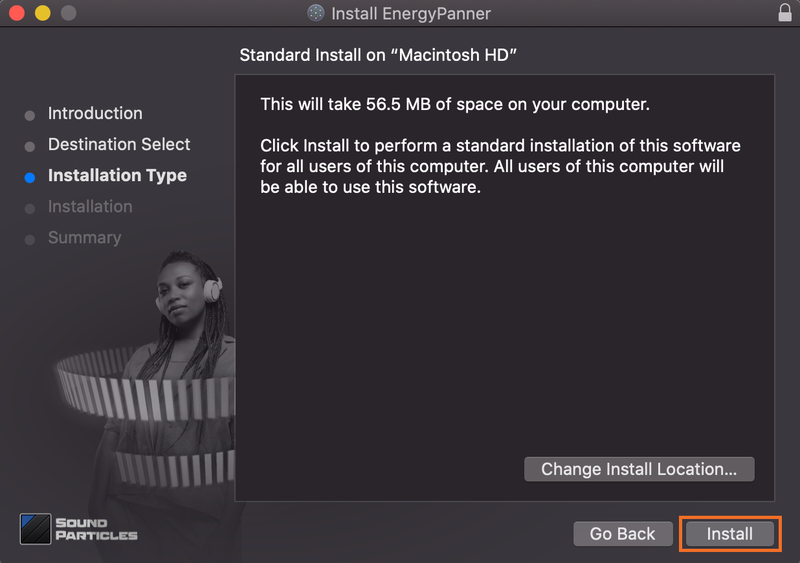This screenshot has width=800, height=563.
Task: Minimize the installer with the yellow button
Action: (42, 14)
